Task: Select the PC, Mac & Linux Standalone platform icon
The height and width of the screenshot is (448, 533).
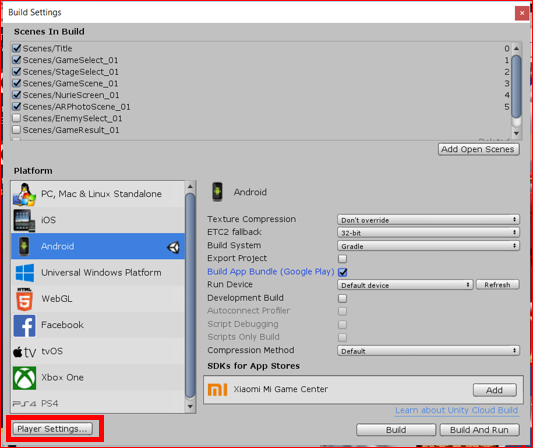Action: tap(24, 194)
